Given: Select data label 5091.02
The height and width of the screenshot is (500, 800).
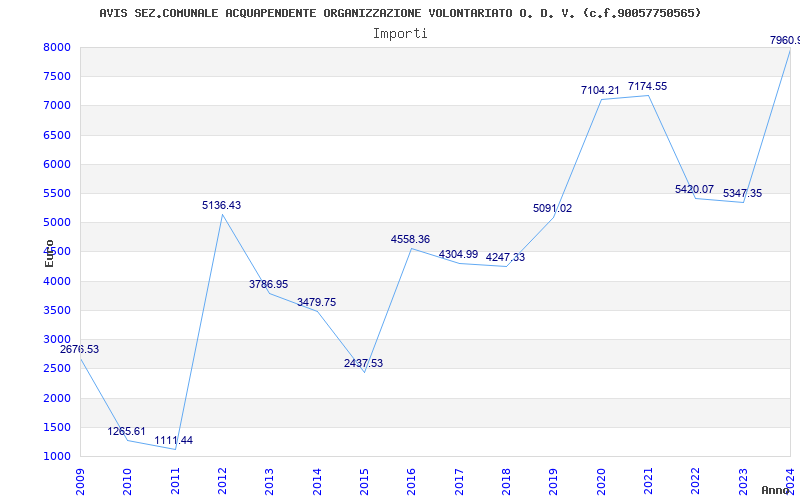Looking at the screenshot, I should (x=553, y=208).
